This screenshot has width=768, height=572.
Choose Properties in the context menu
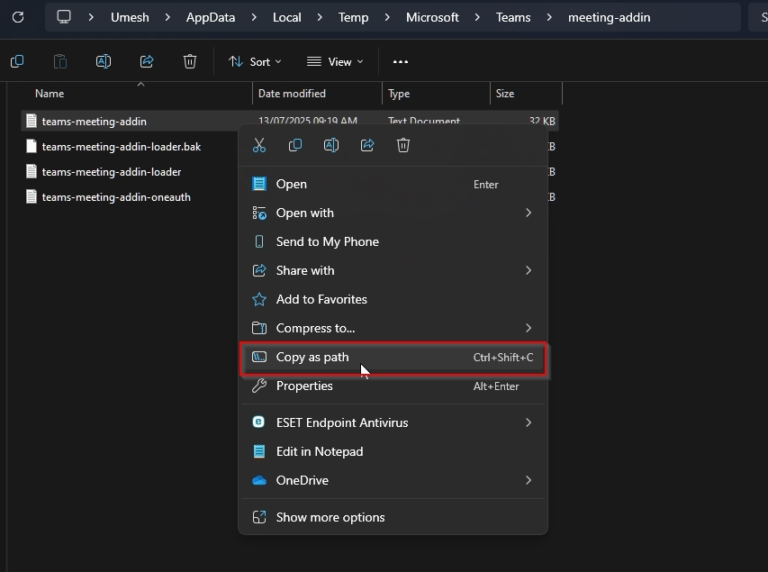[x=393, y=386]
